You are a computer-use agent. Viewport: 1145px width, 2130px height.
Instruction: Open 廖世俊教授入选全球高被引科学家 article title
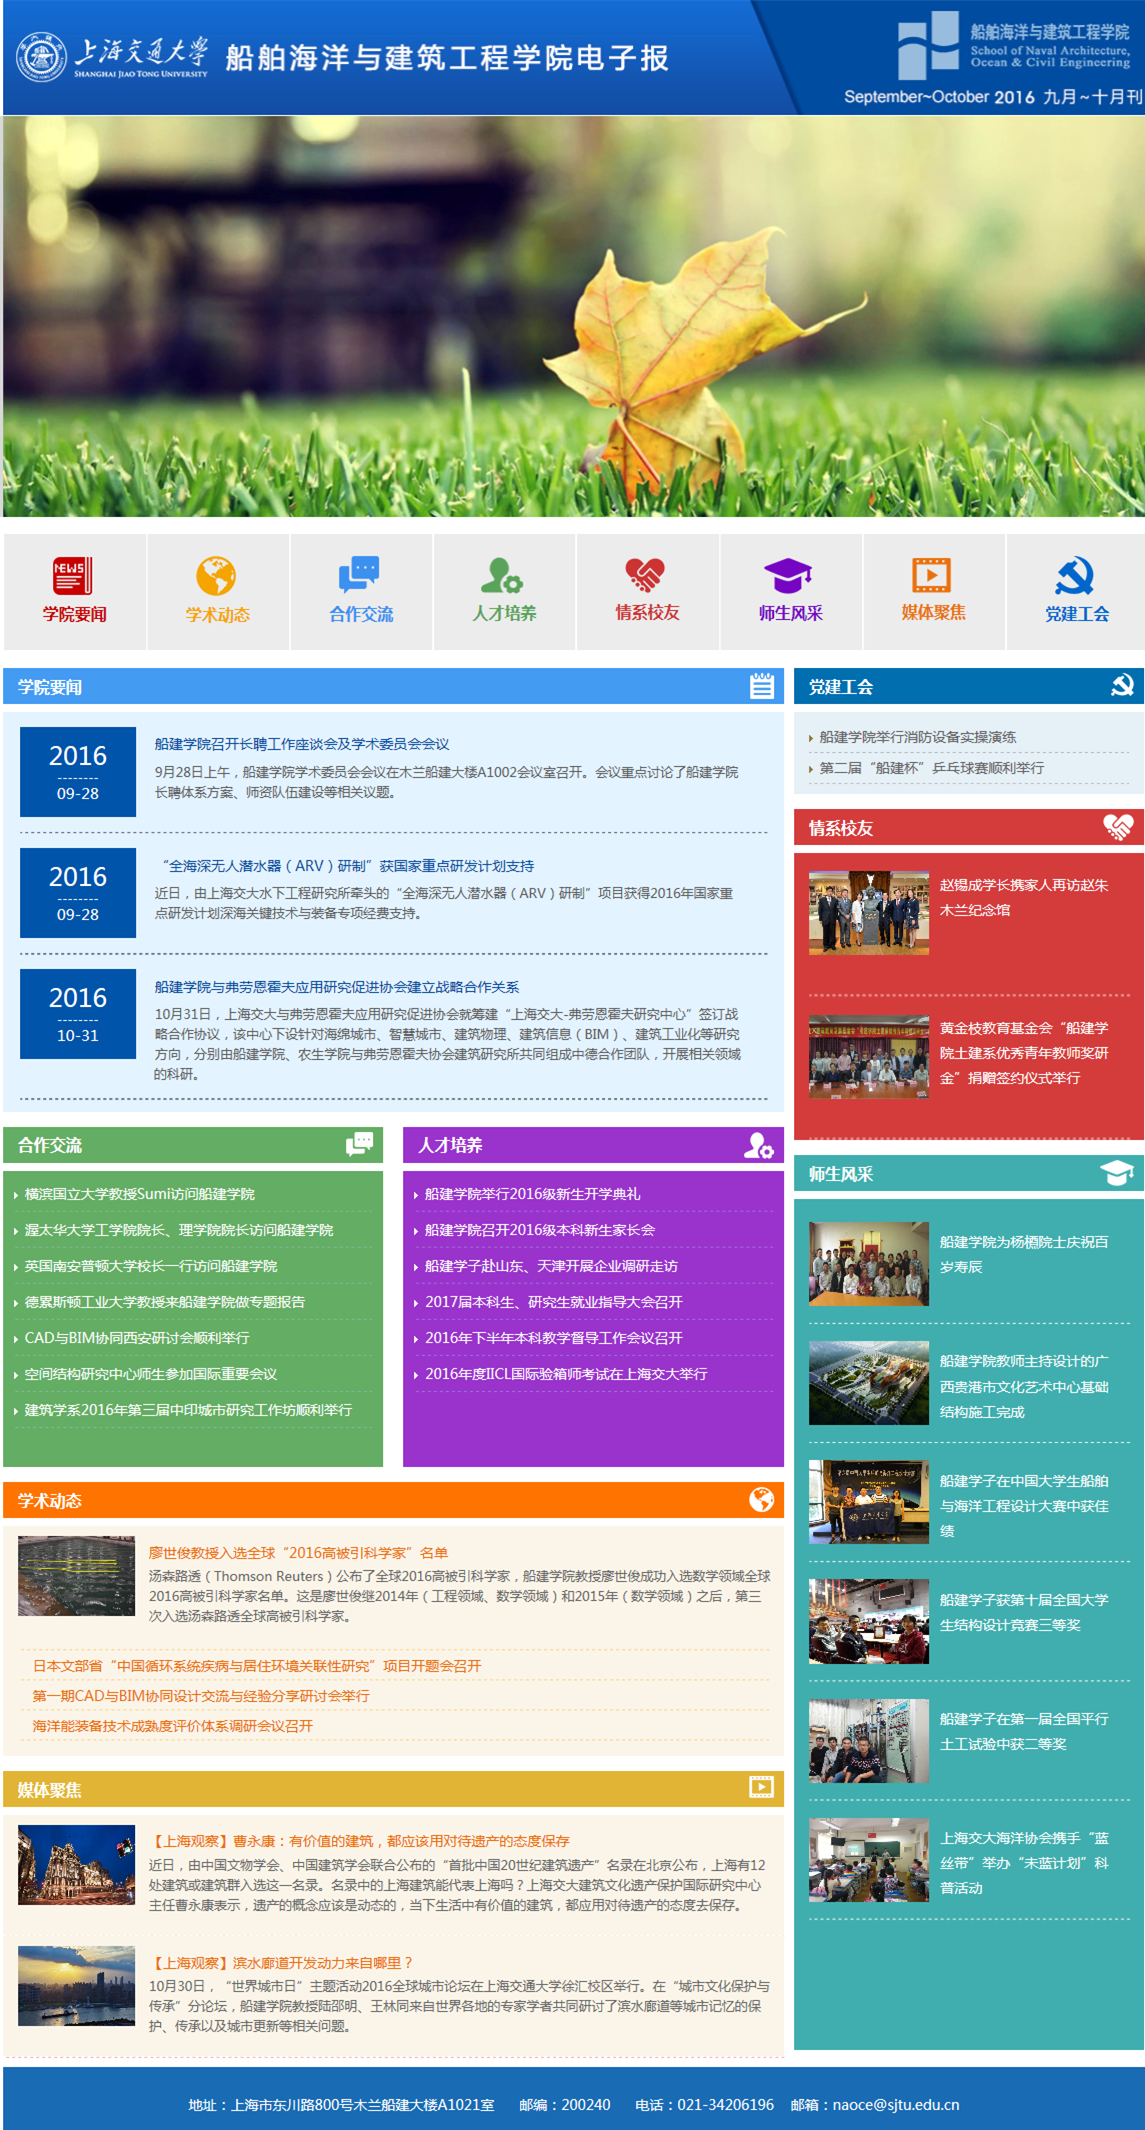(x=298, y=1553)
